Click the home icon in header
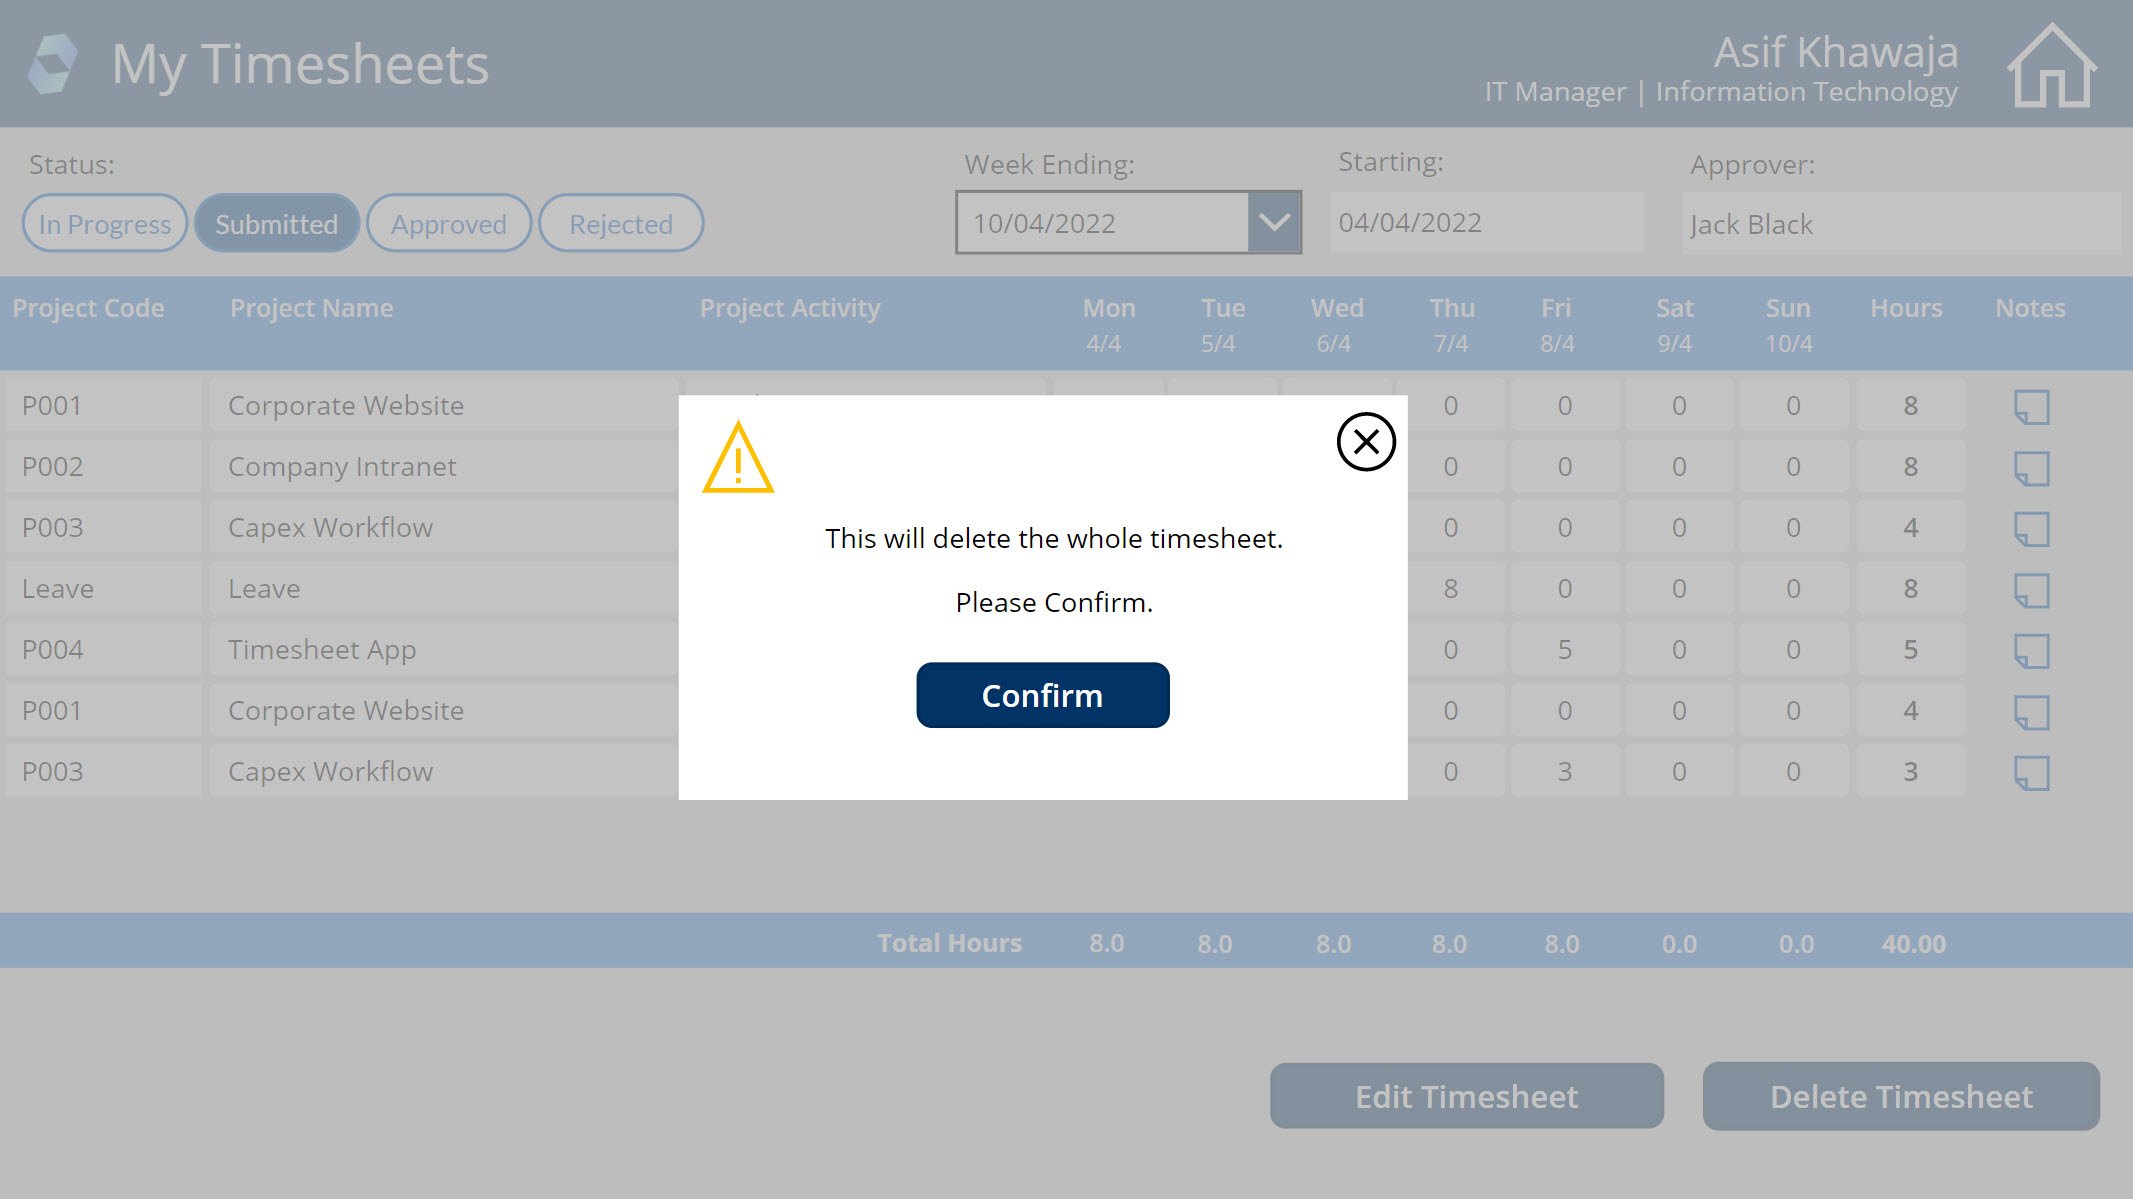The width and height of the screenshot is (2133, 1199). (x=2051, y=66)
